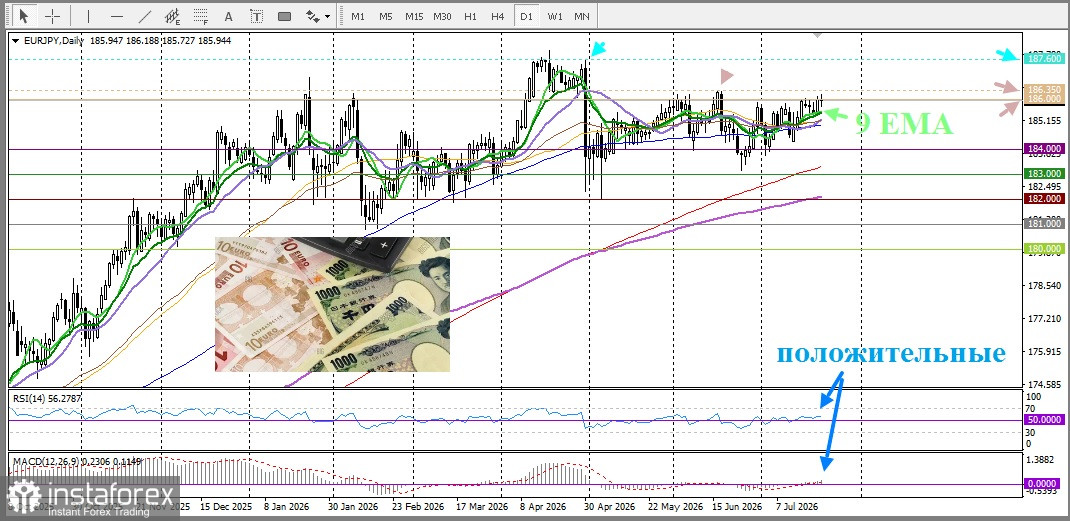Image resolution: width=1070 pixels, height=521 pixels.
Task: Click the 186.000 price level label
Action: point(1044,99)
